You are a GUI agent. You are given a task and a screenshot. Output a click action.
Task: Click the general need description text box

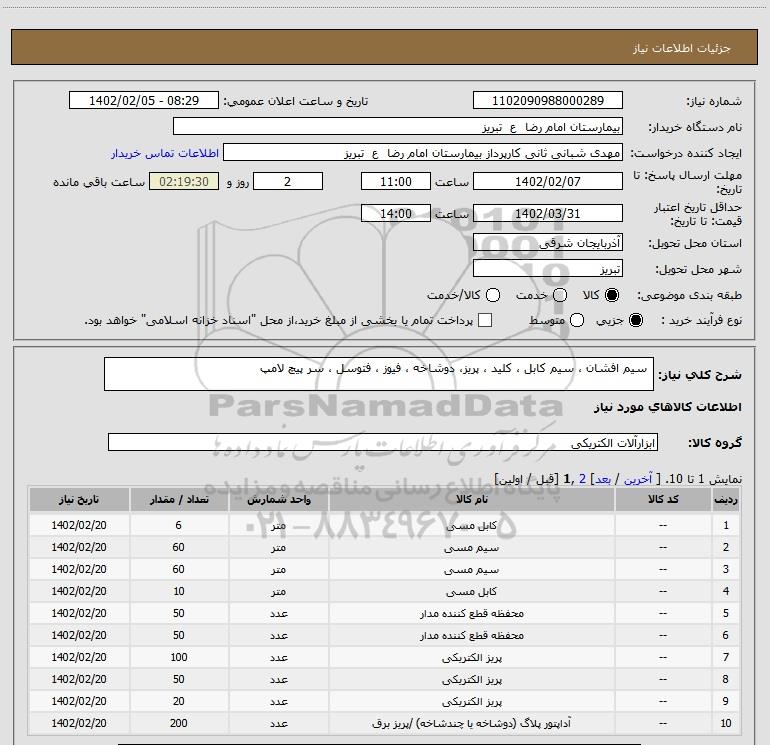click(x=379, y=374)
